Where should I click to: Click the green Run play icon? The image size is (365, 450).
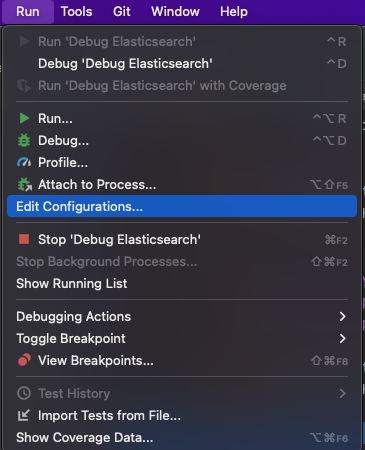click(x=24, y=118)
